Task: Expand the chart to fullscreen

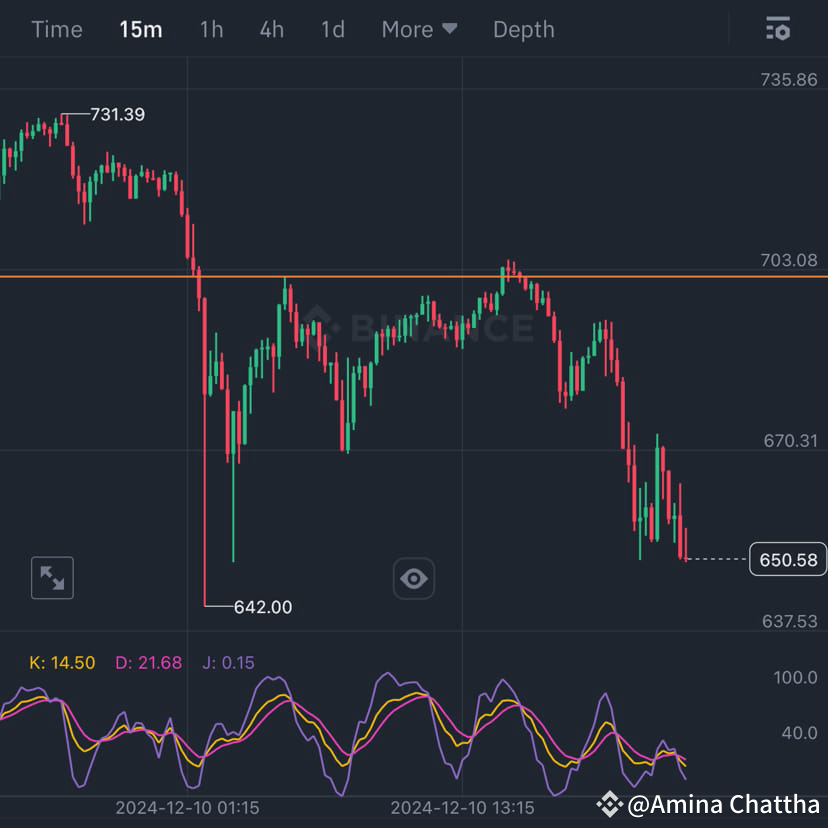Action: pos(51,578)
